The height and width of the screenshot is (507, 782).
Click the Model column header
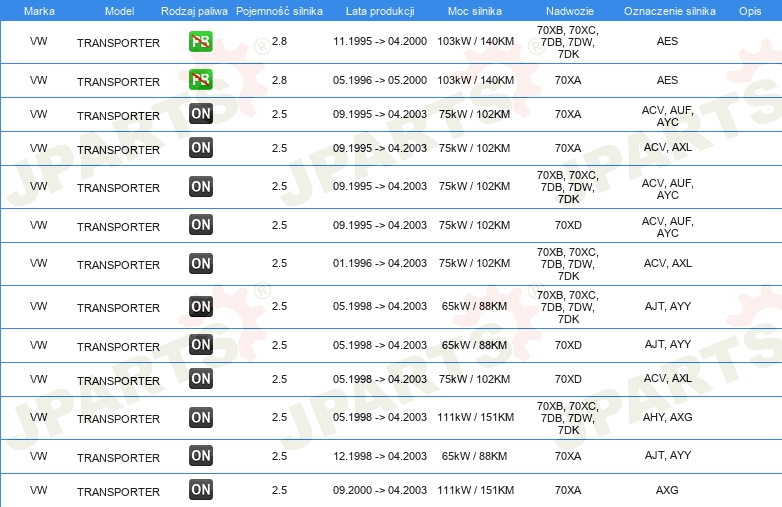coord(119,11)
